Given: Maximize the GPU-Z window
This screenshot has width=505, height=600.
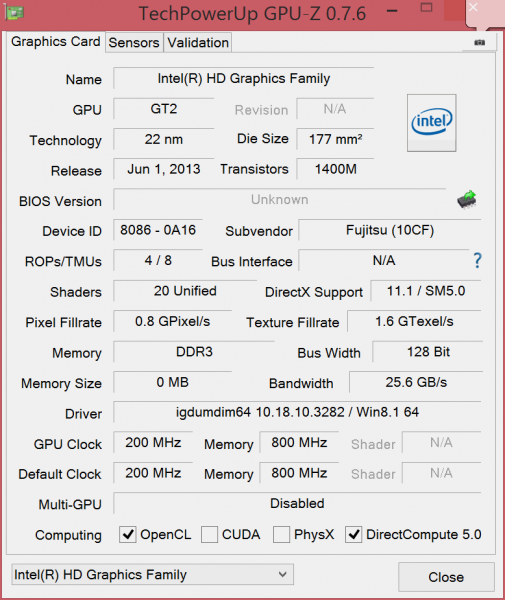Looking at the screenshot, I should [426, 7].
